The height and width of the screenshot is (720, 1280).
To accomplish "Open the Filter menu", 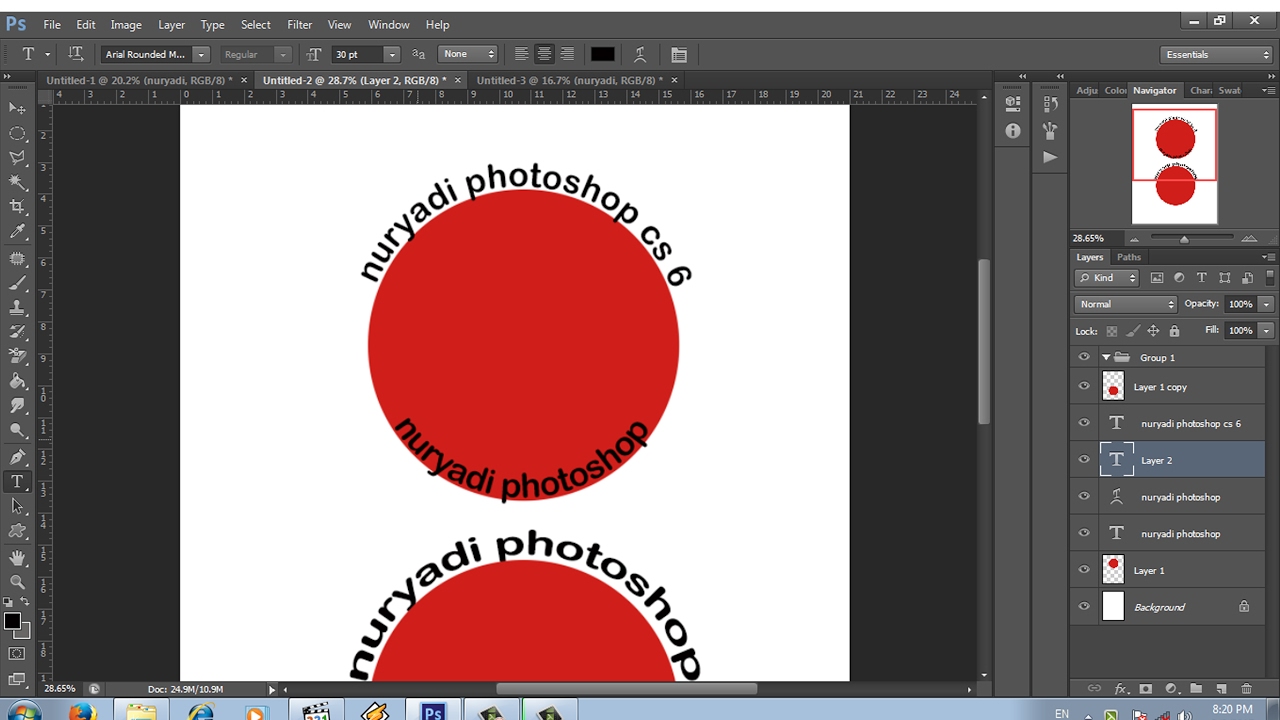I will click(299, 24).
